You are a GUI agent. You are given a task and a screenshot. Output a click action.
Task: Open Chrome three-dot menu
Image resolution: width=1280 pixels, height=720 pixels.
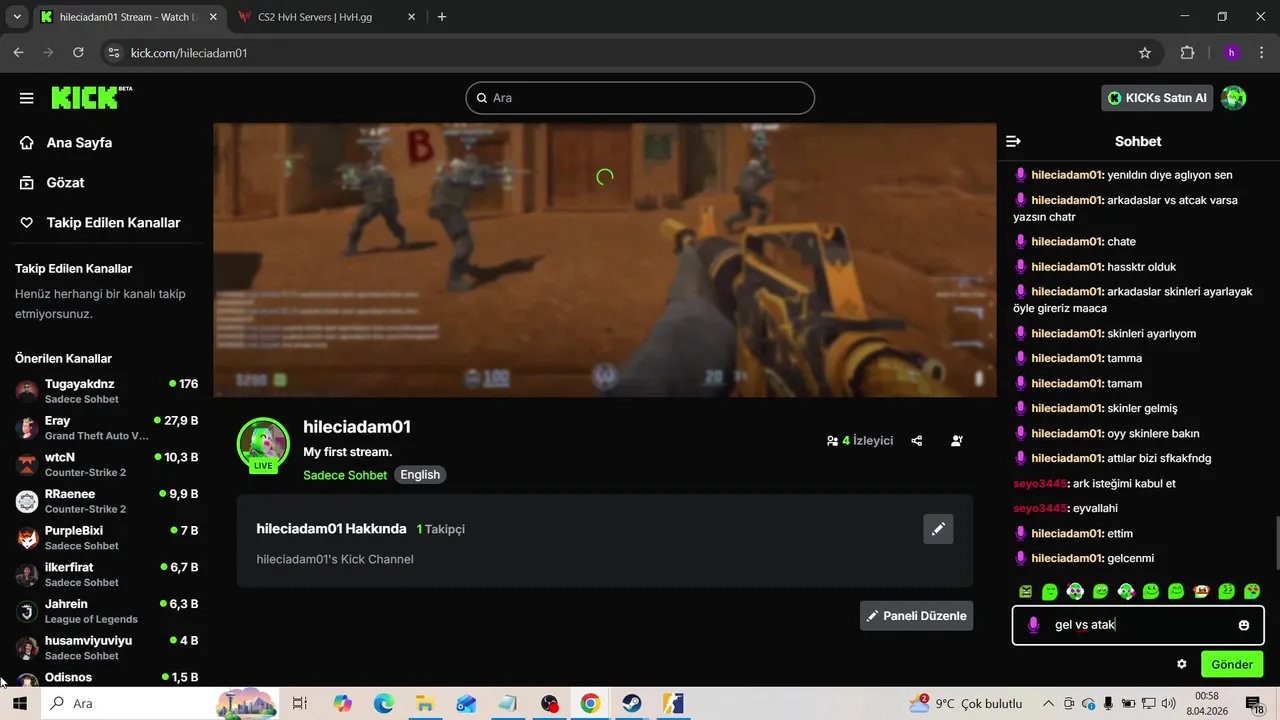pos(1261,53)
